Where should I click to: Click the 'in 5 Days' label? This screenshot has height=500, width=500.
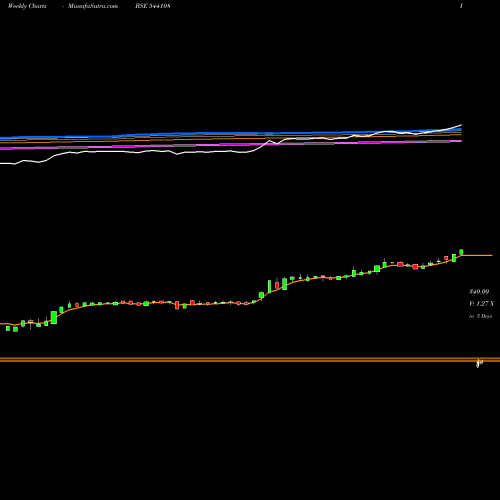[x=480, y=316]
